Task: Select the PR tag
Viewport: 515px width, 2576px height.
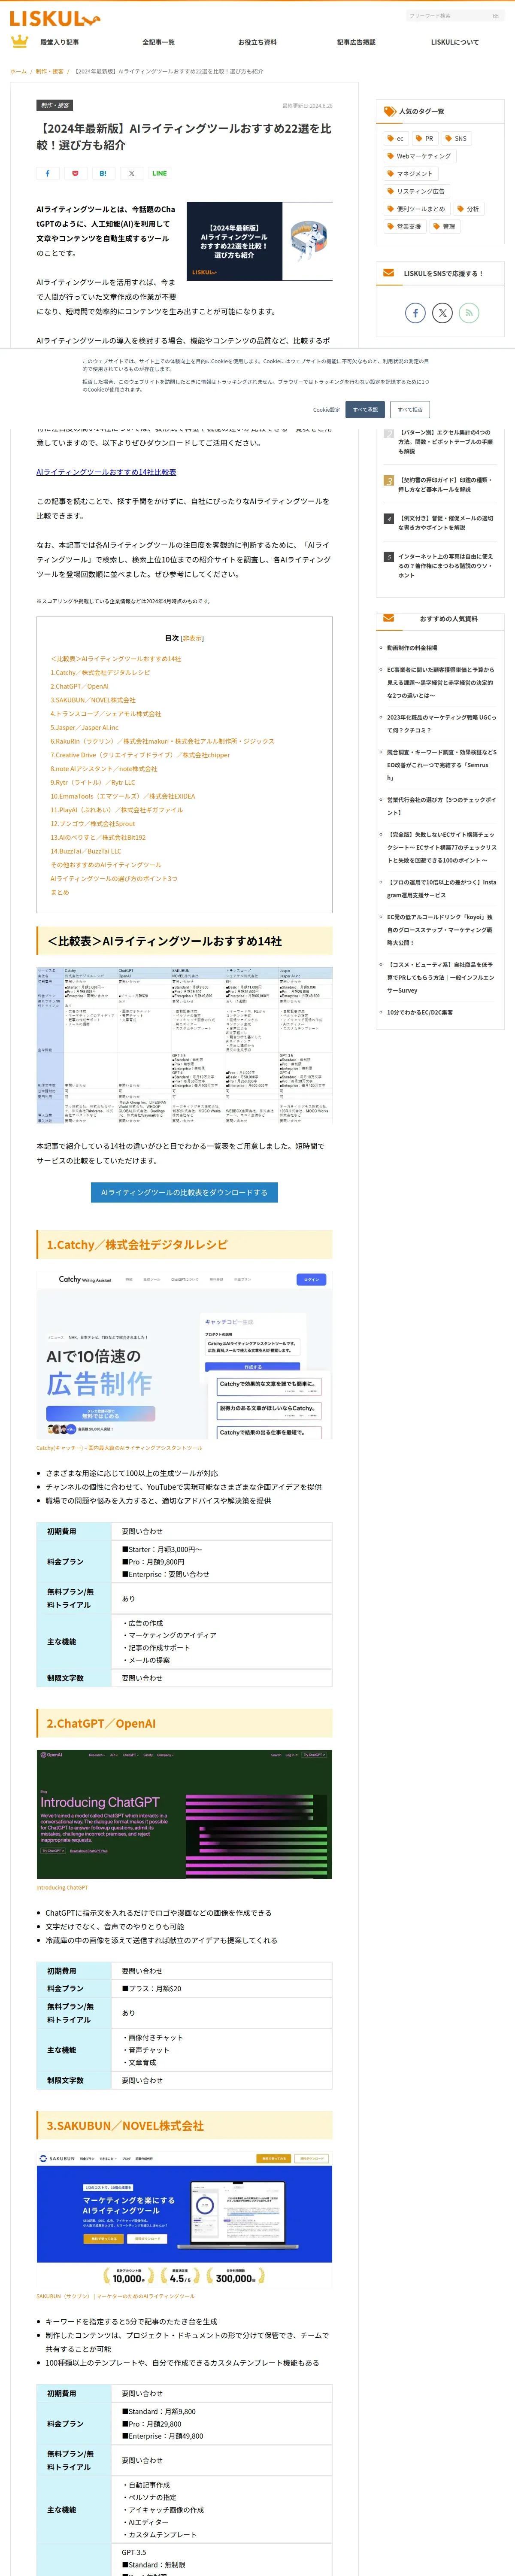Action: coord(424,139)
